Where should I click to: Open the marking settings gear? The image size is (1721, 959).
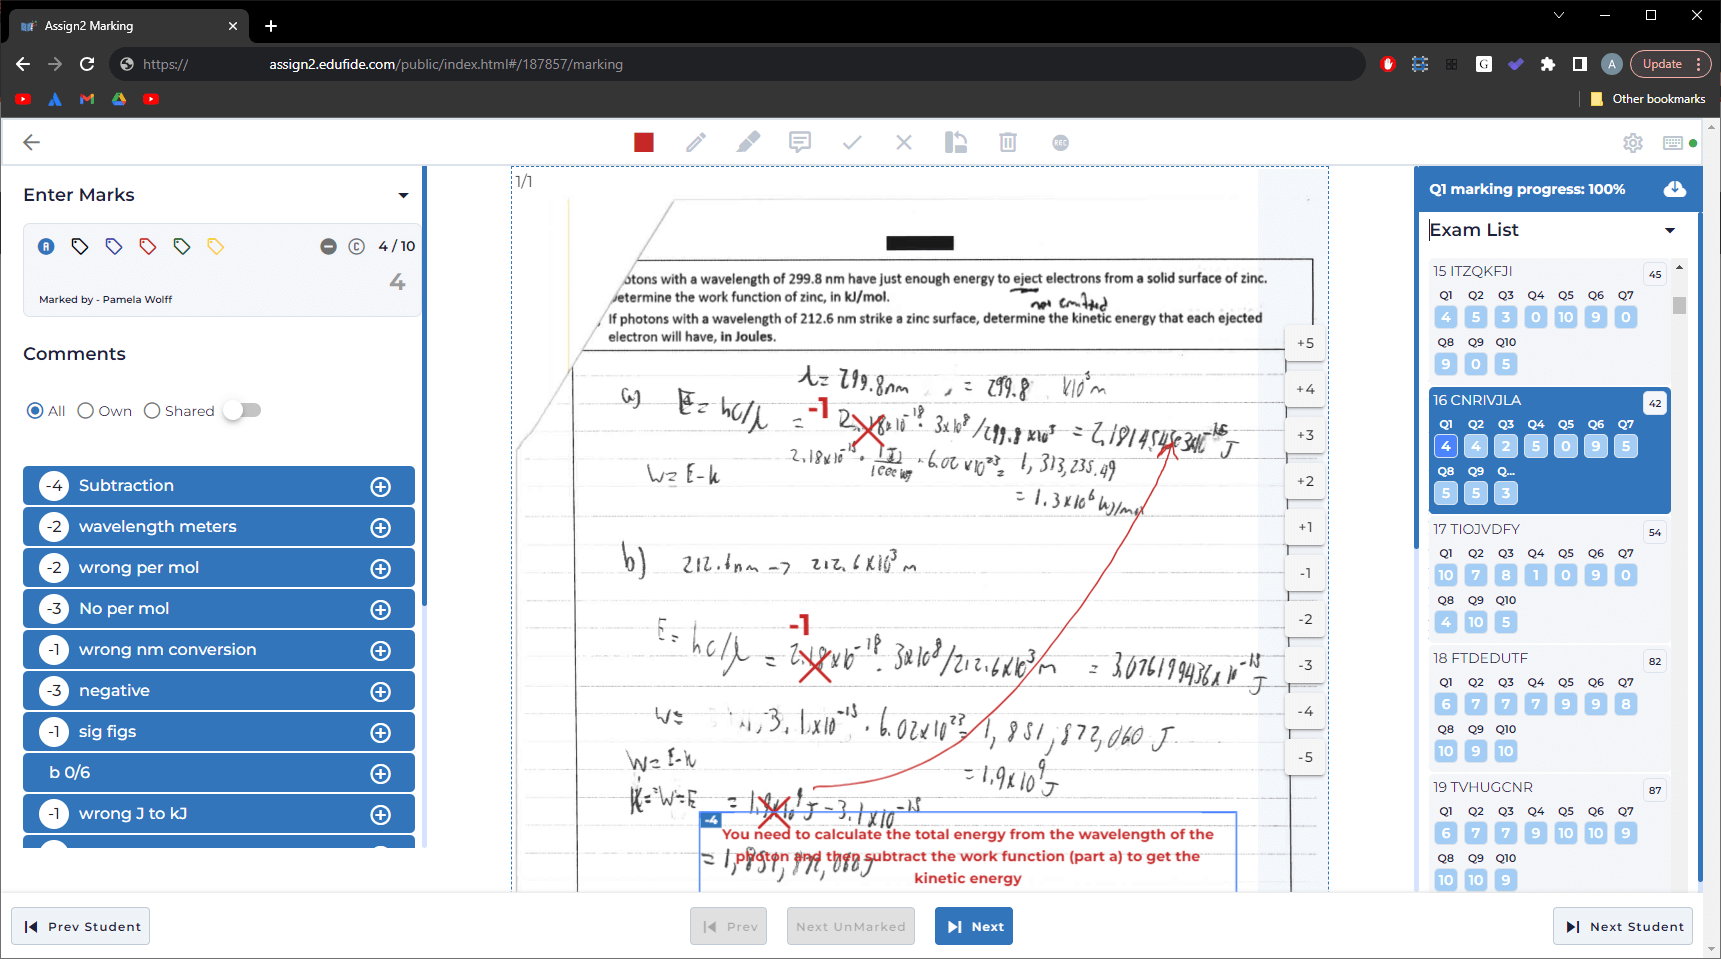(1633, 143)
